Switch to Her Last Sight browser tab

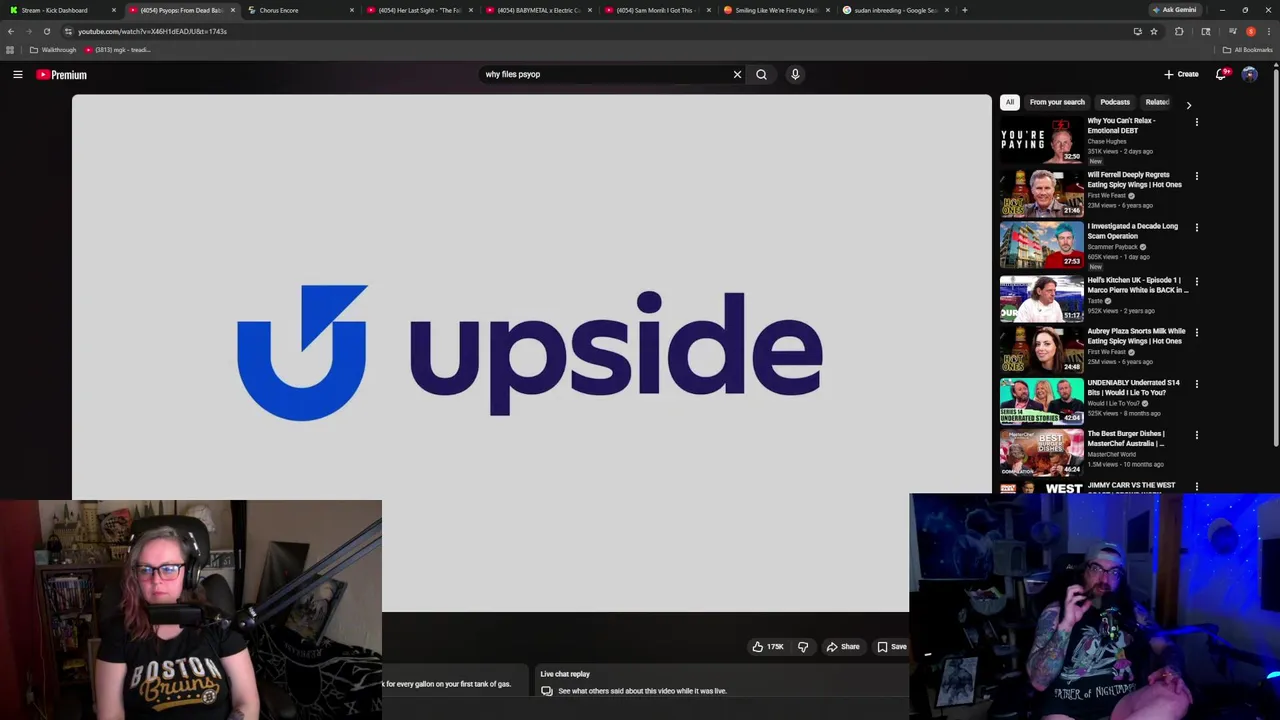click(418, 10)
